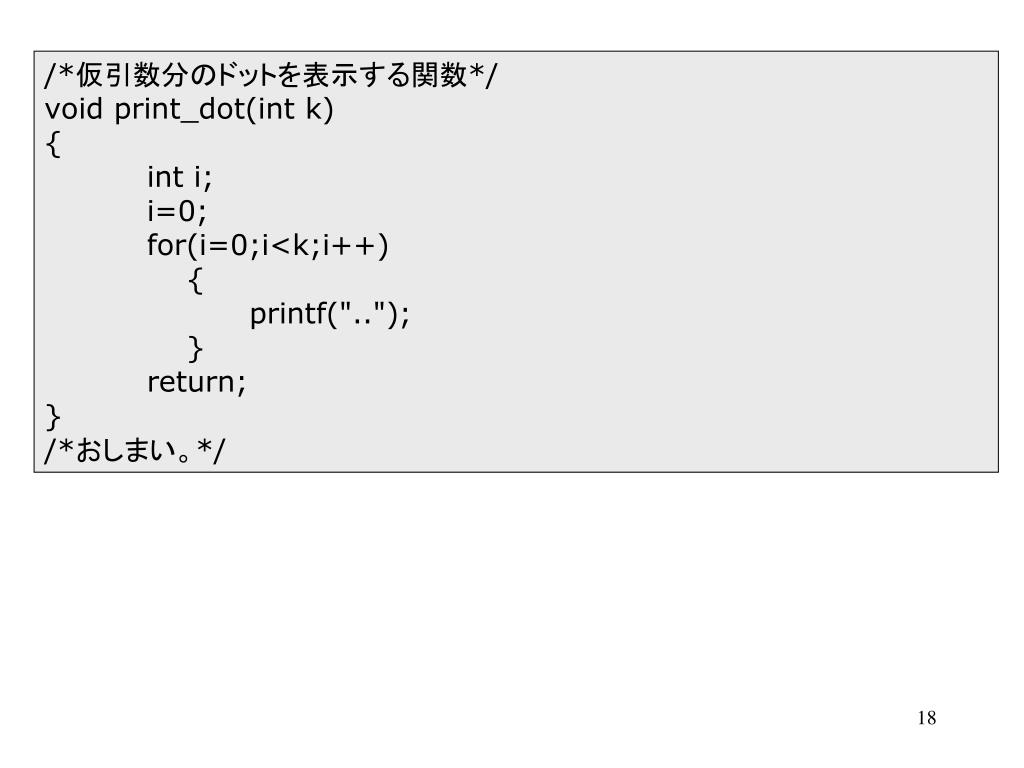Click the おしまい ending comment
The height and width of the screenshot is (768, 1024).
coord(135,450)
